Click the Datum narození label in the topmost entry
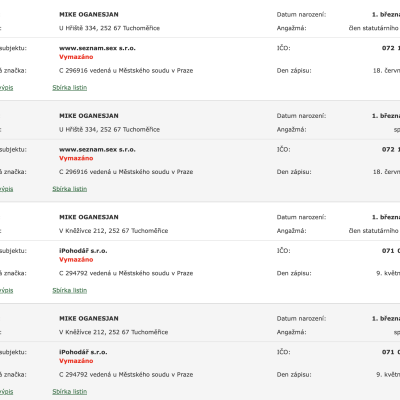 point(301,15)
